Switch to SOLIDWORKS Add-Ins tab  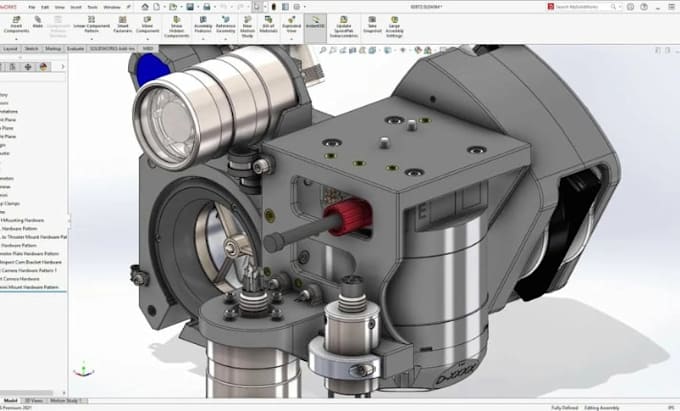(x=112, y=49)
